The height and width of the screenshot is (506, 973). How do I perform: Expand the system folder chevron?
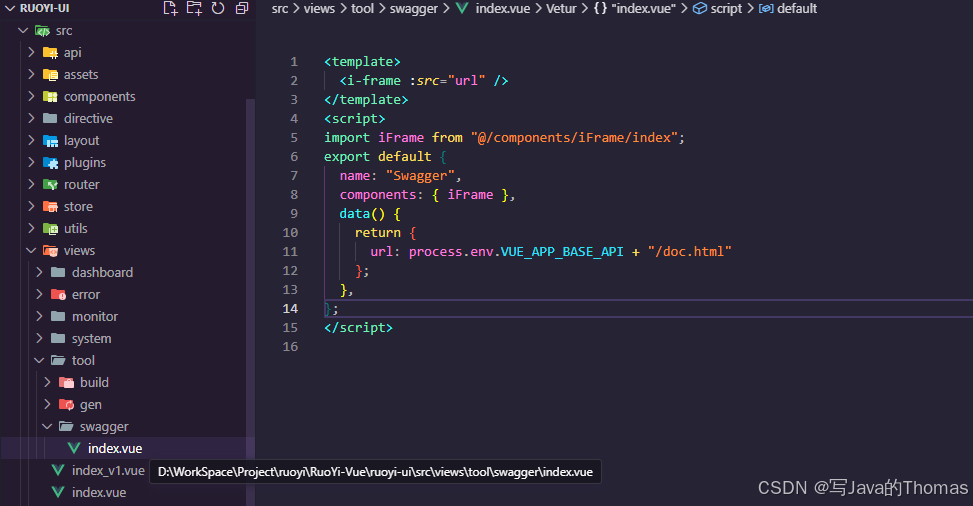point(39,338)
